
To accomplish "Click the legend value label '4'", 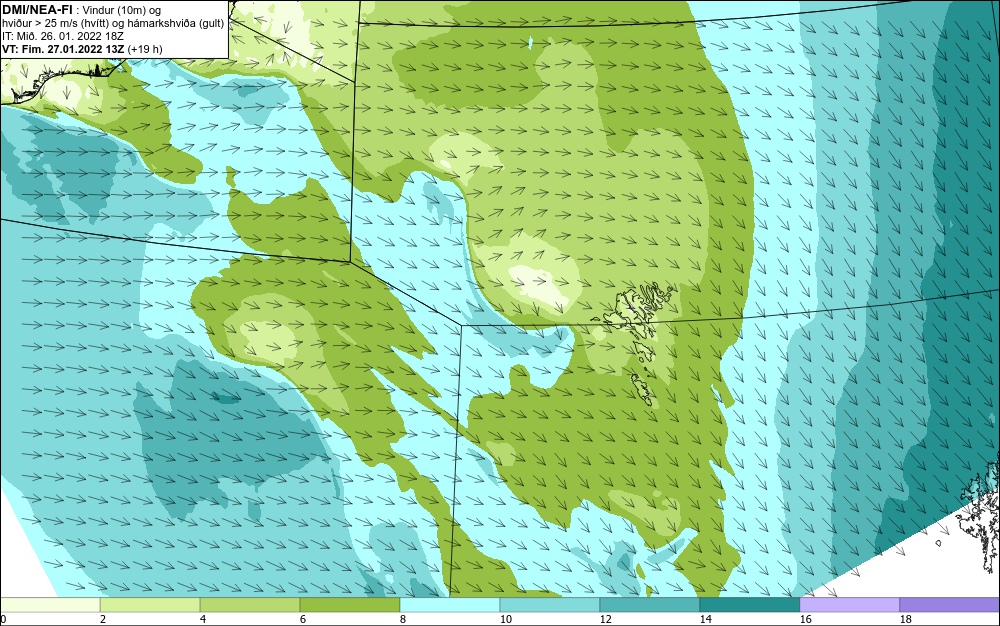I will click(203, 619).
